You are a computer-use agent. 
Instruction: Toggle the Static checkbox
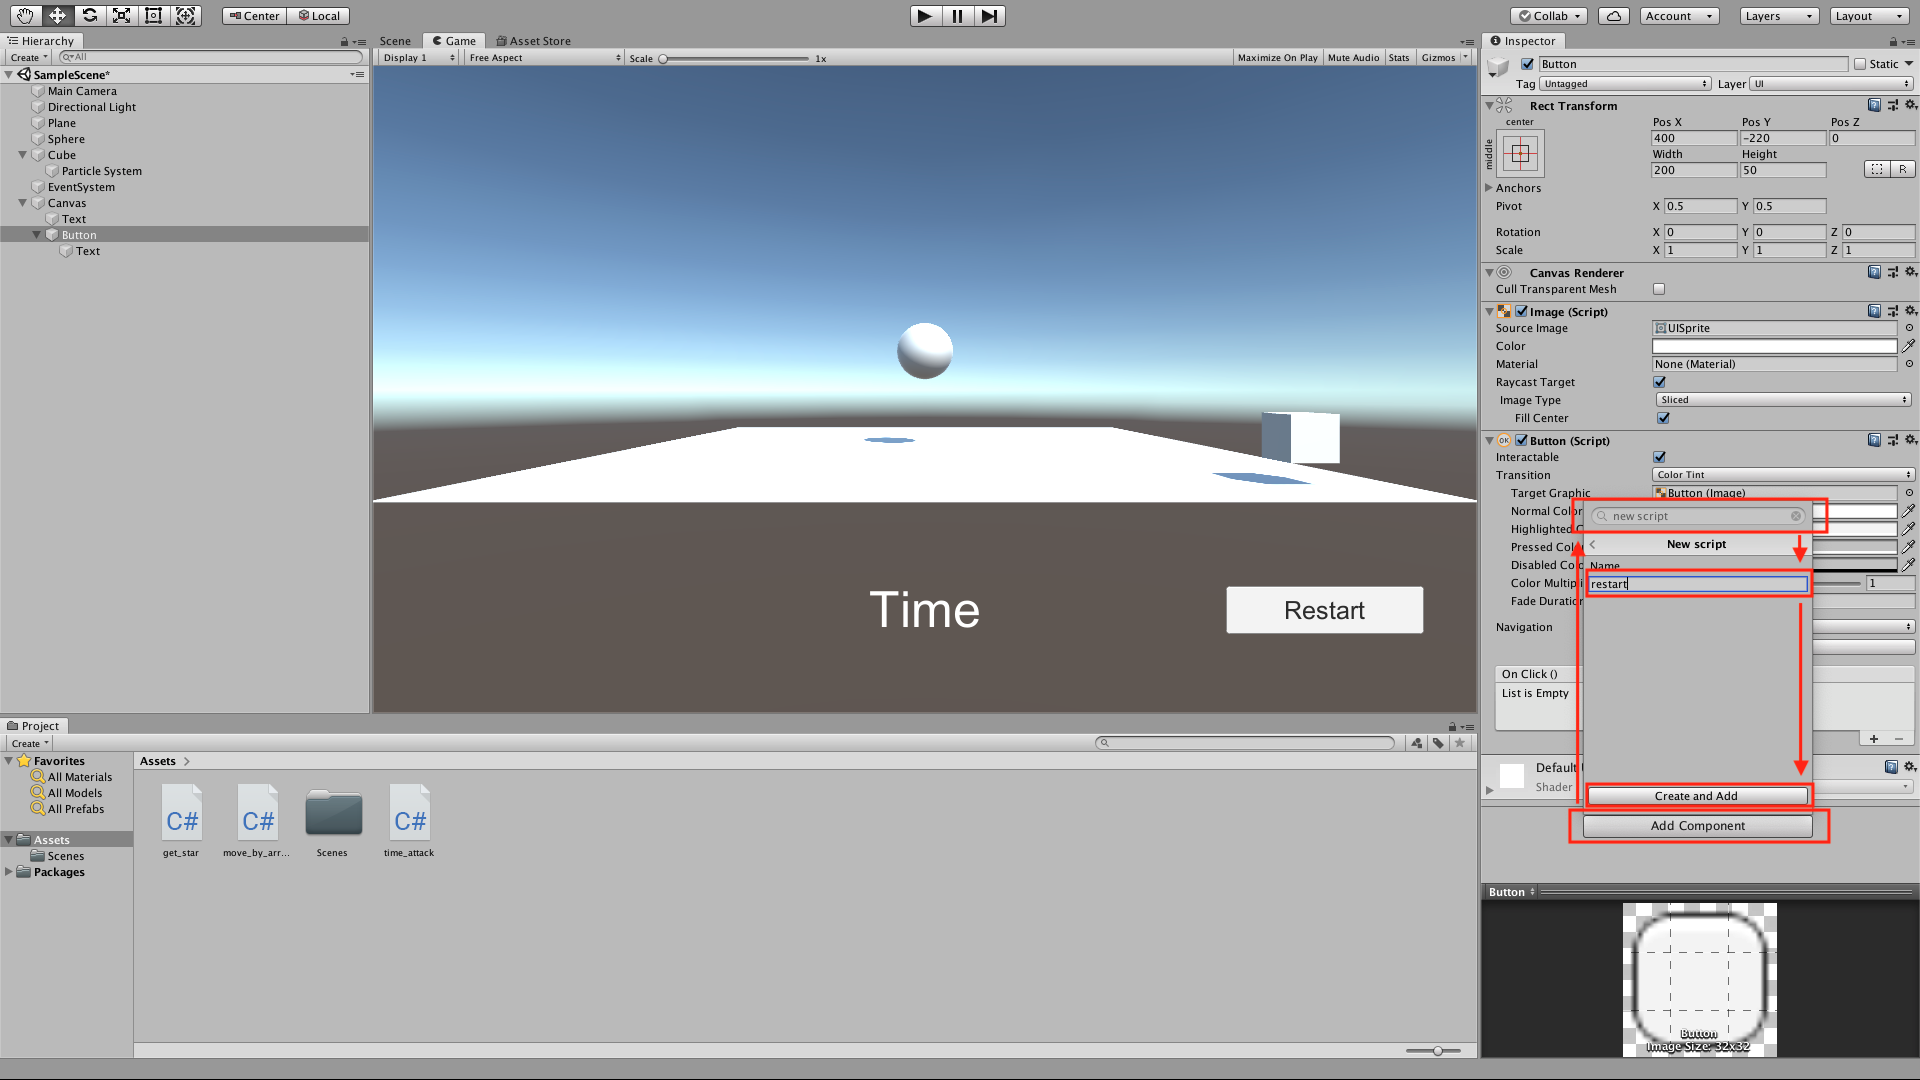click(x=1860, y=64)
